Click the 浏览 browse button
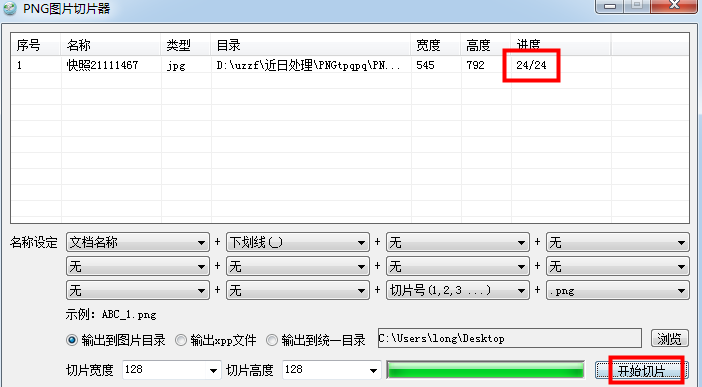Image resolution: width=702 pixels, height=387 pixels. 669,339
